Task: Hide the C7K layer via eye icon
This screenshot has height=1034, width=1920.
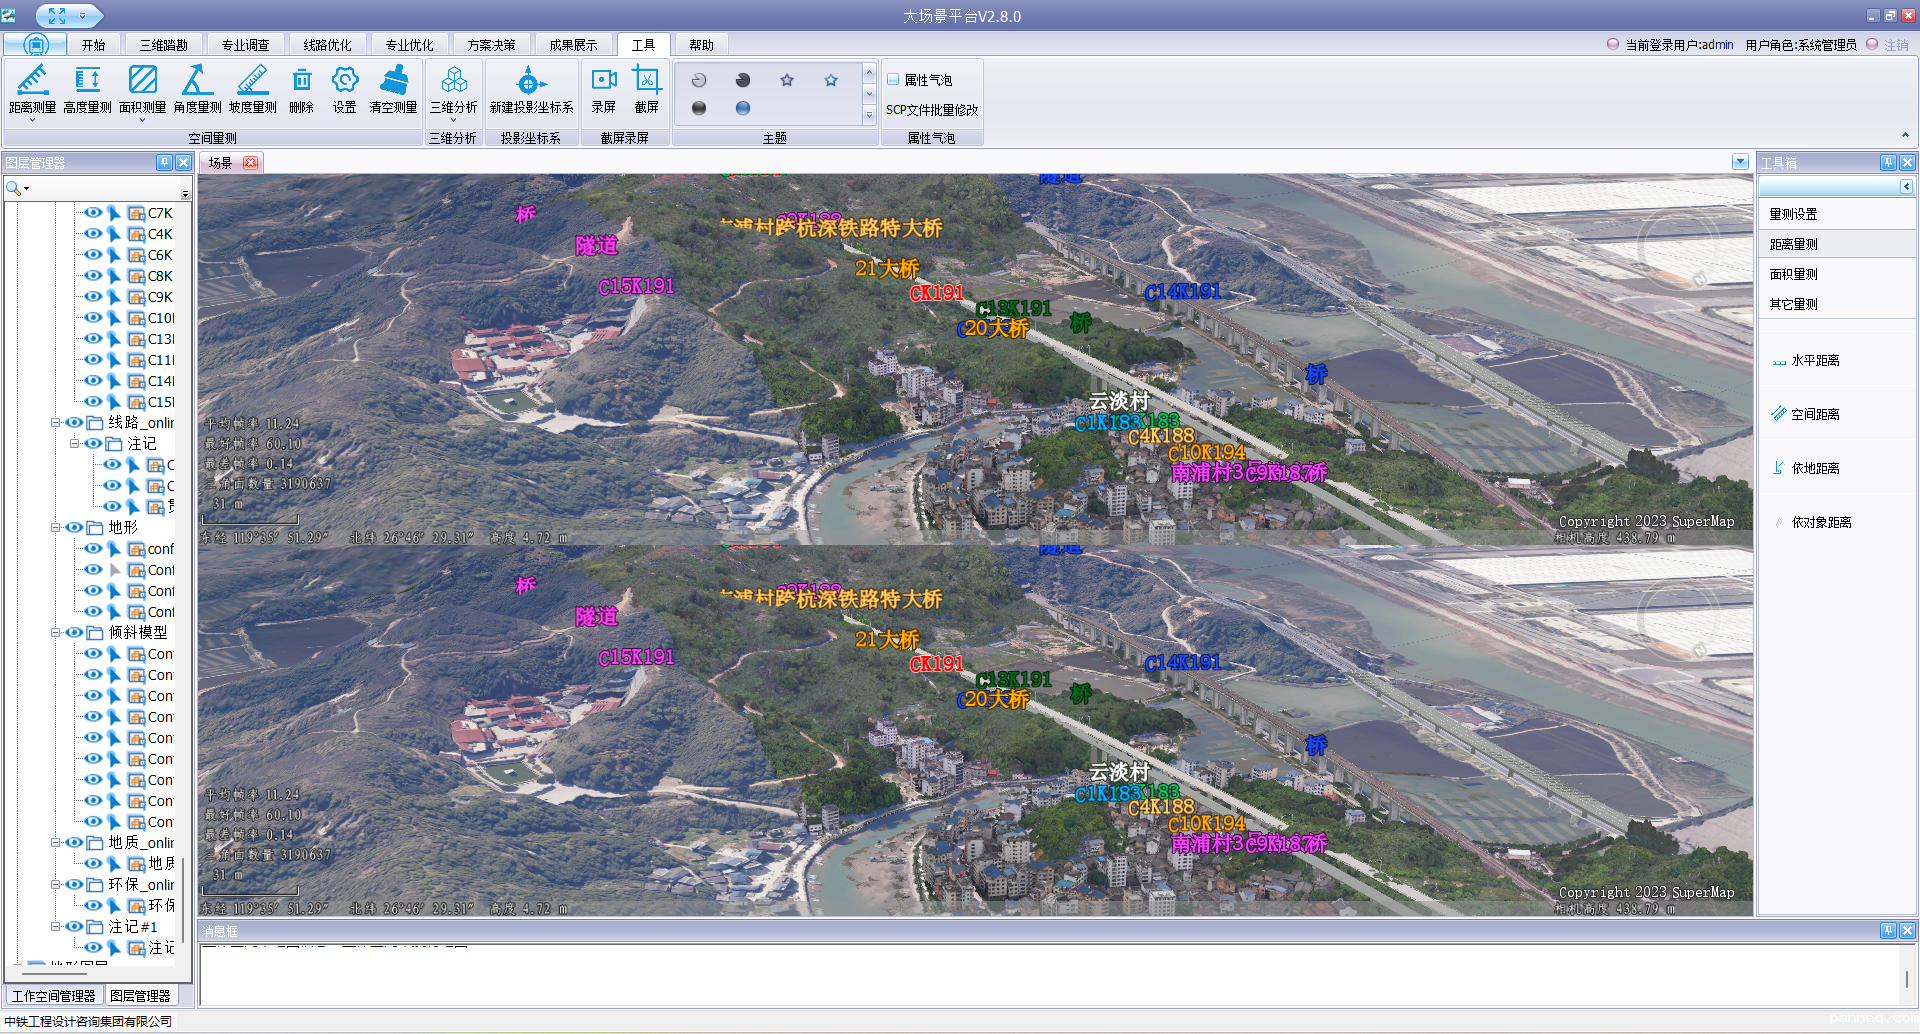Action: pos(93,213)
